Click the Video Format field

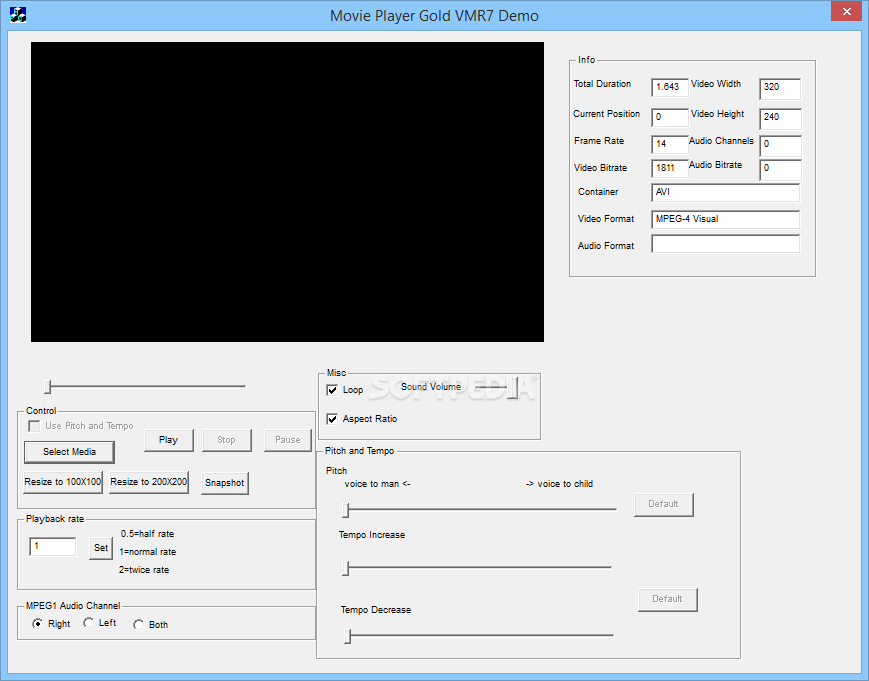click(725, 219)
